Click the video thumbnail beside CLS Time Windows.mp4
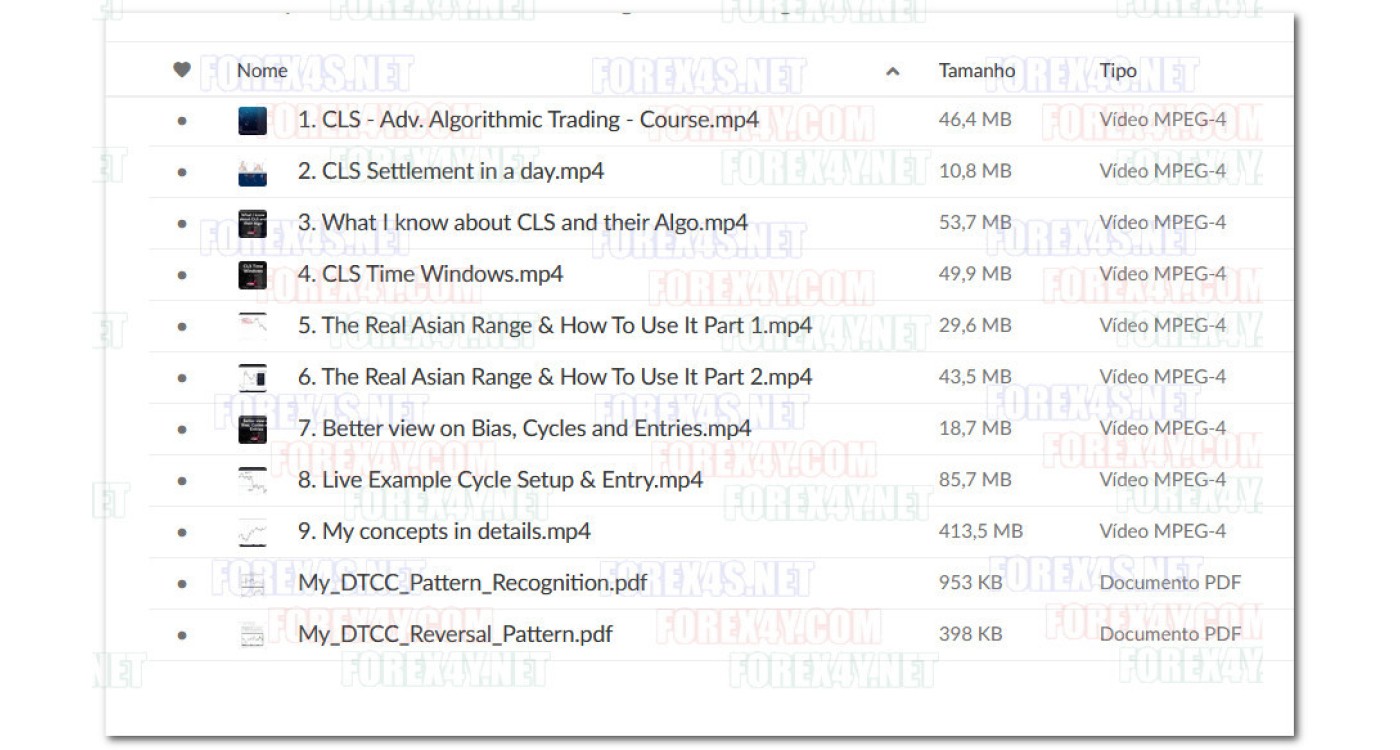Viewport: 1400px width, 750px height. click(252, 273)
